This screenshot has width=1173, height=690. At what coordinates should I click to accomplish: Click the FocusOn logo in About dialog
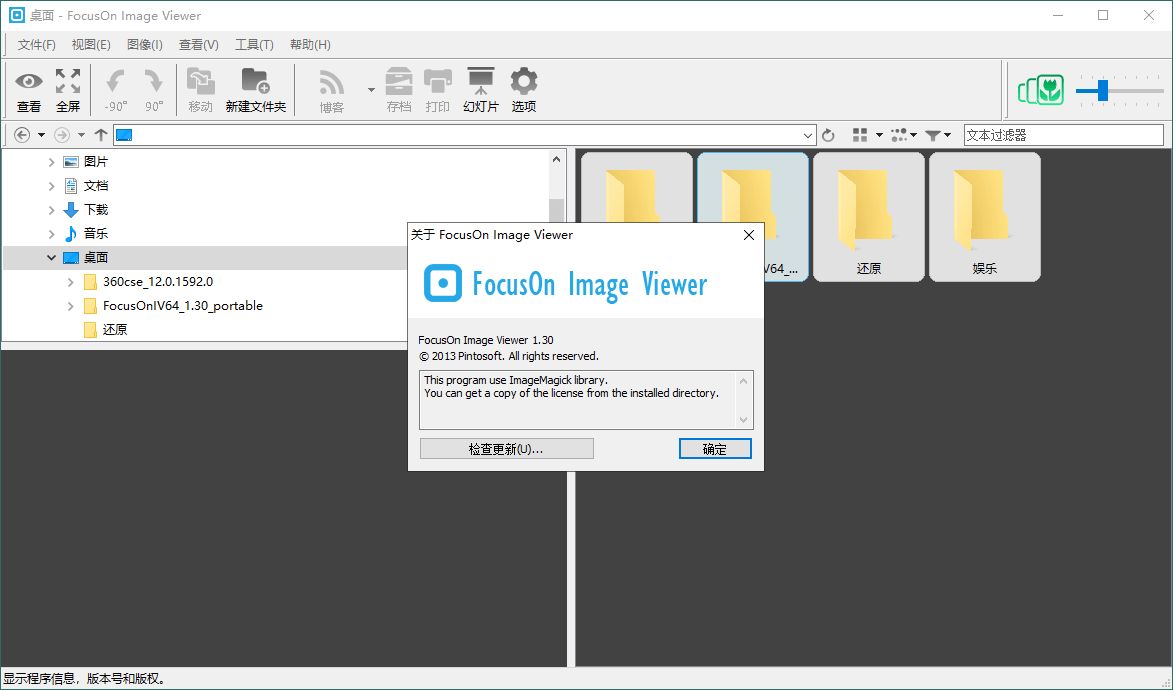(442, 284)
